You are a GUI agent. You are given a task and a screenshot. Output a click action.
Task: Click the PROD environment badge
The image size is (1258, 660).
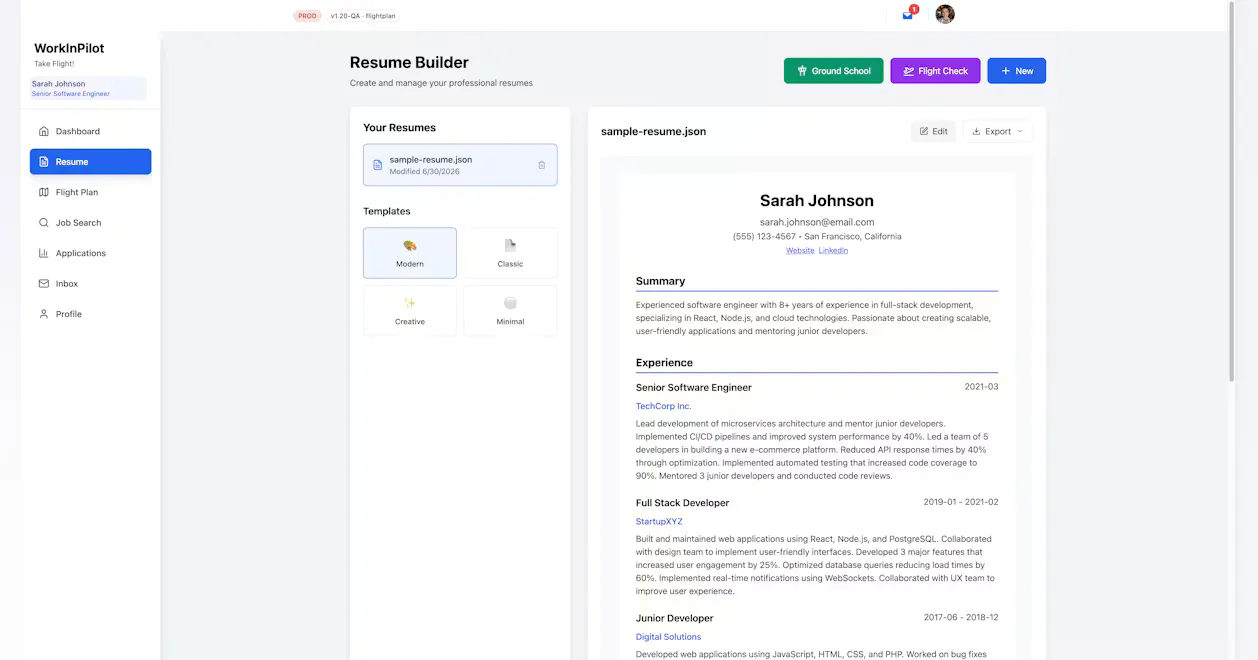pyautogui.click(x=308, y=16)
